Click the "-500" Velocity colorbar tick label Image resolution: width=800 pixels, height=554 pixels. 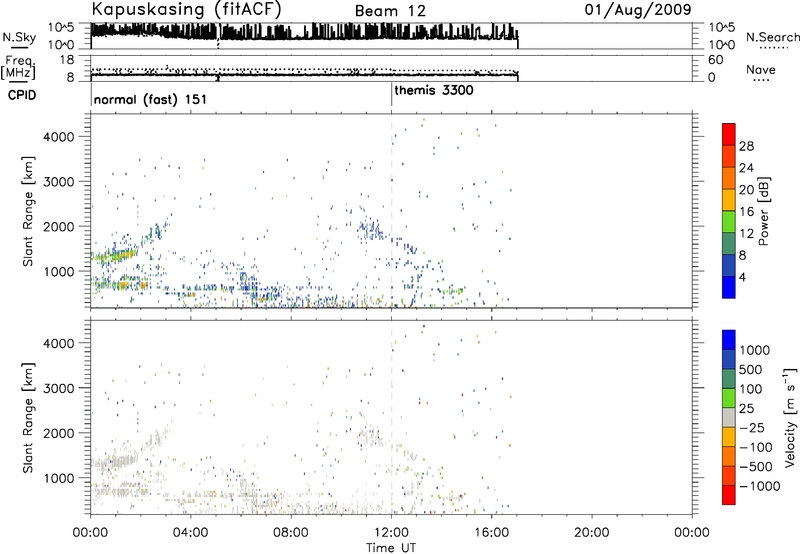[x=756, y=467]
